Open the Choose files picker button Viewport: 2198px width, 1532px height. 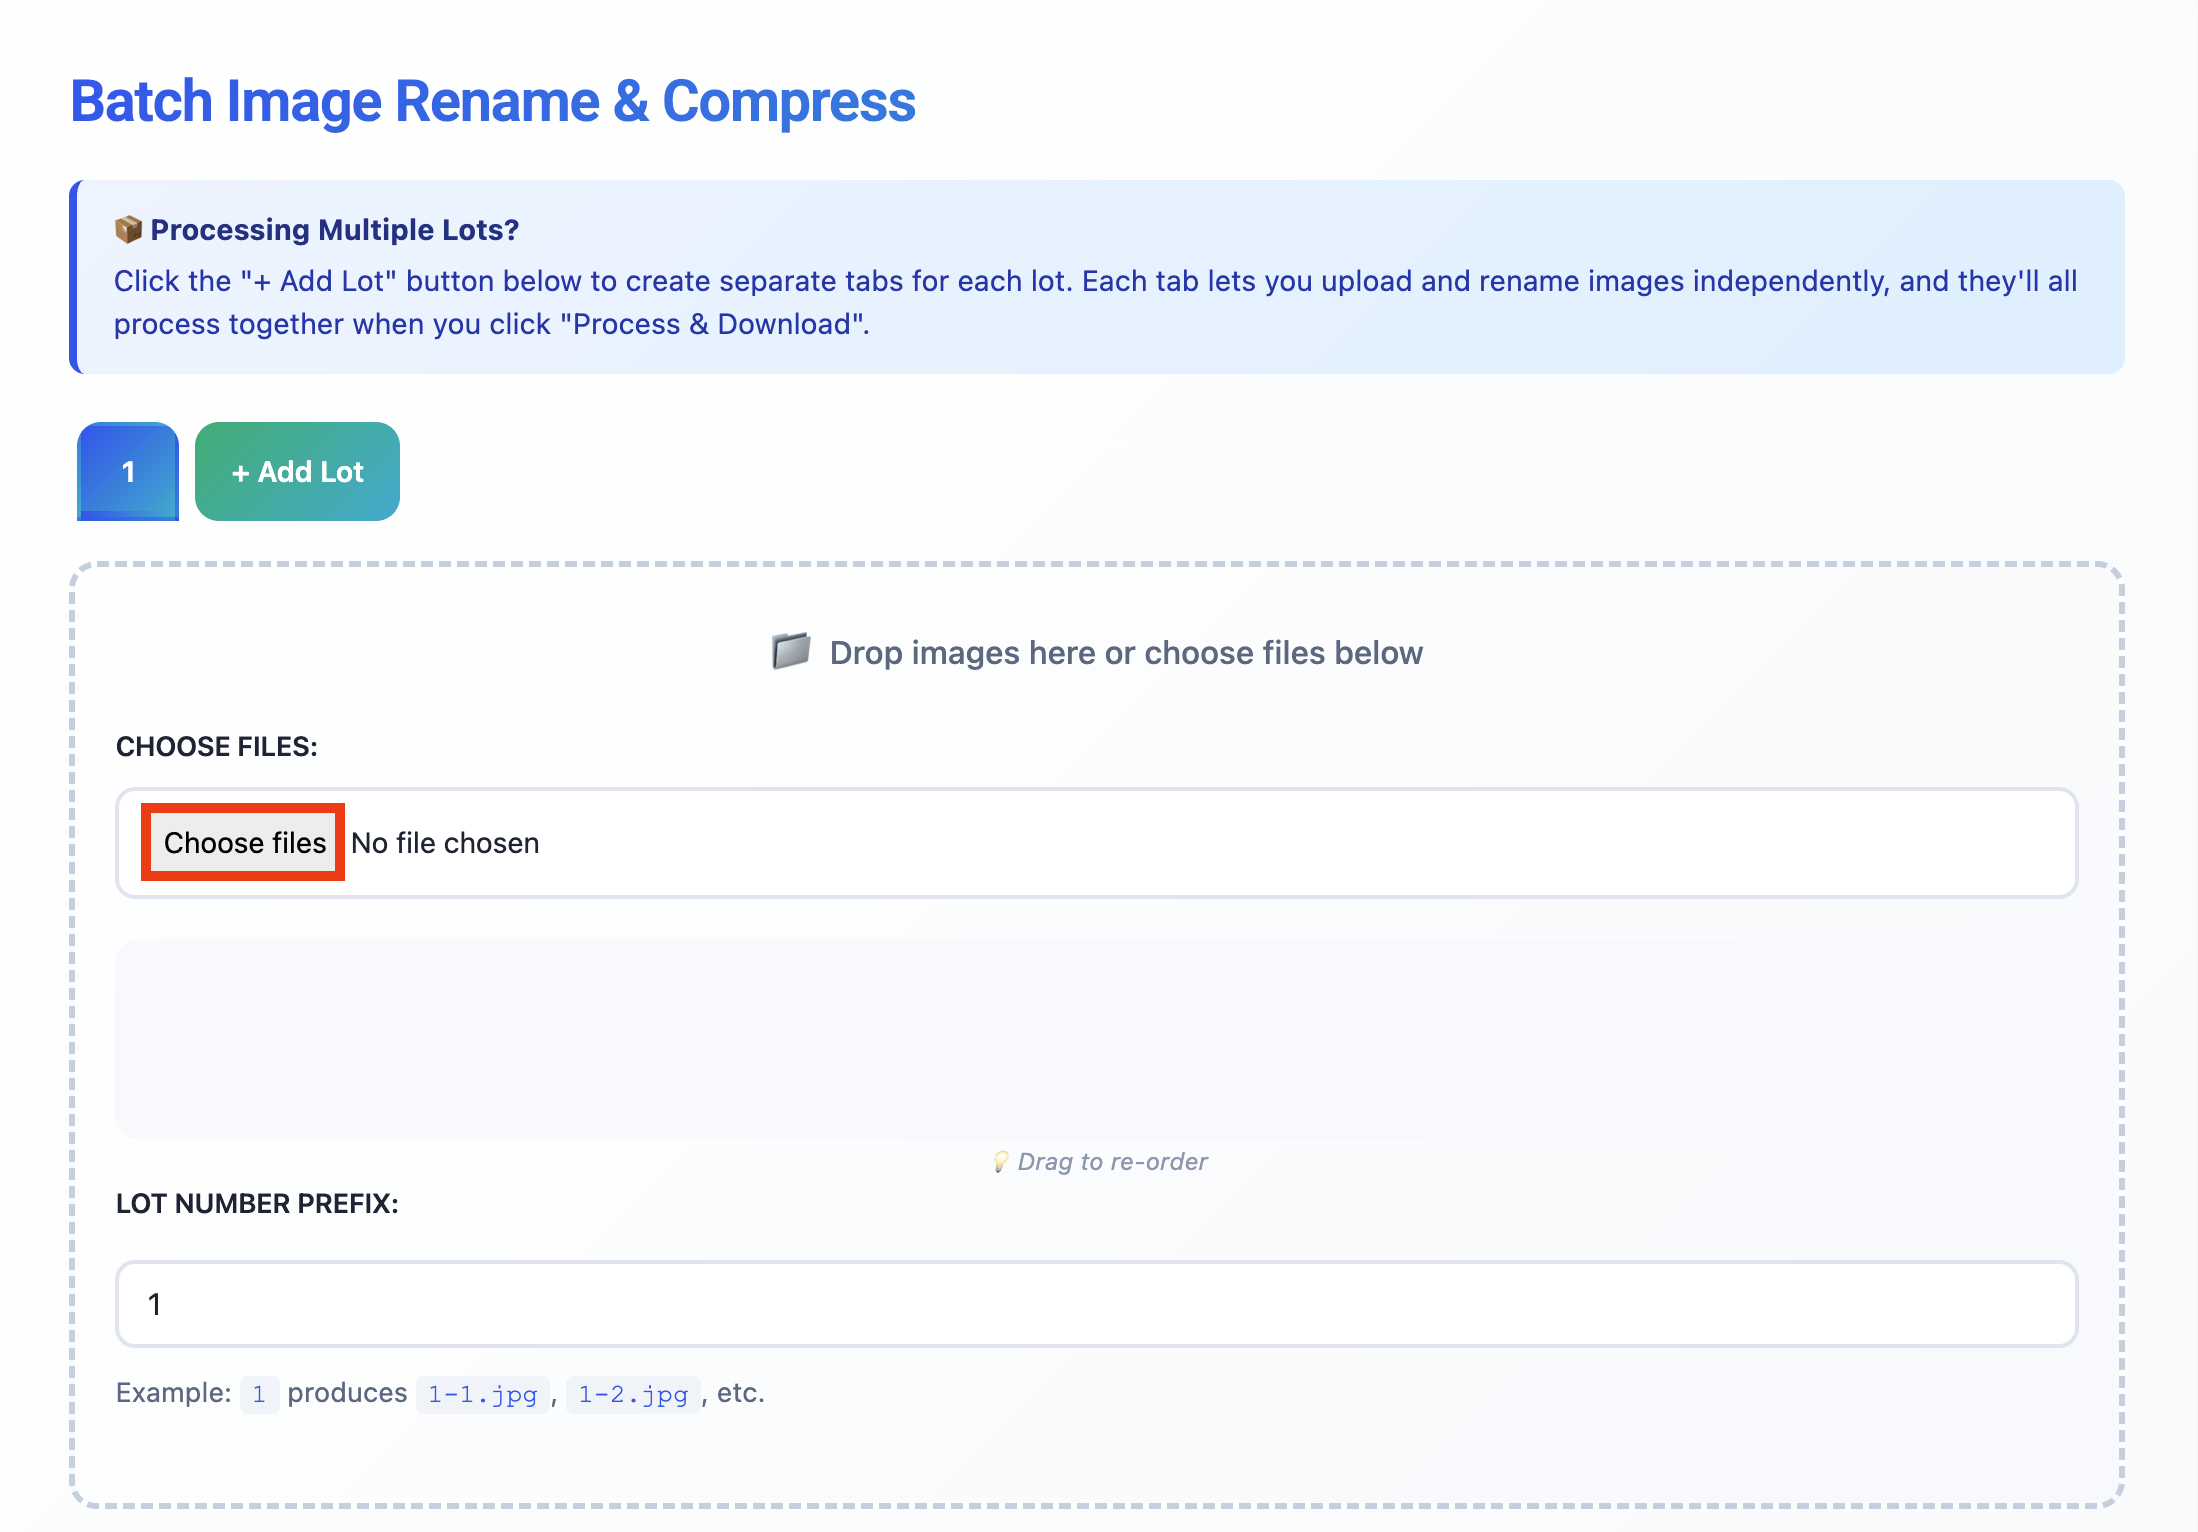[x=244, y=843]
